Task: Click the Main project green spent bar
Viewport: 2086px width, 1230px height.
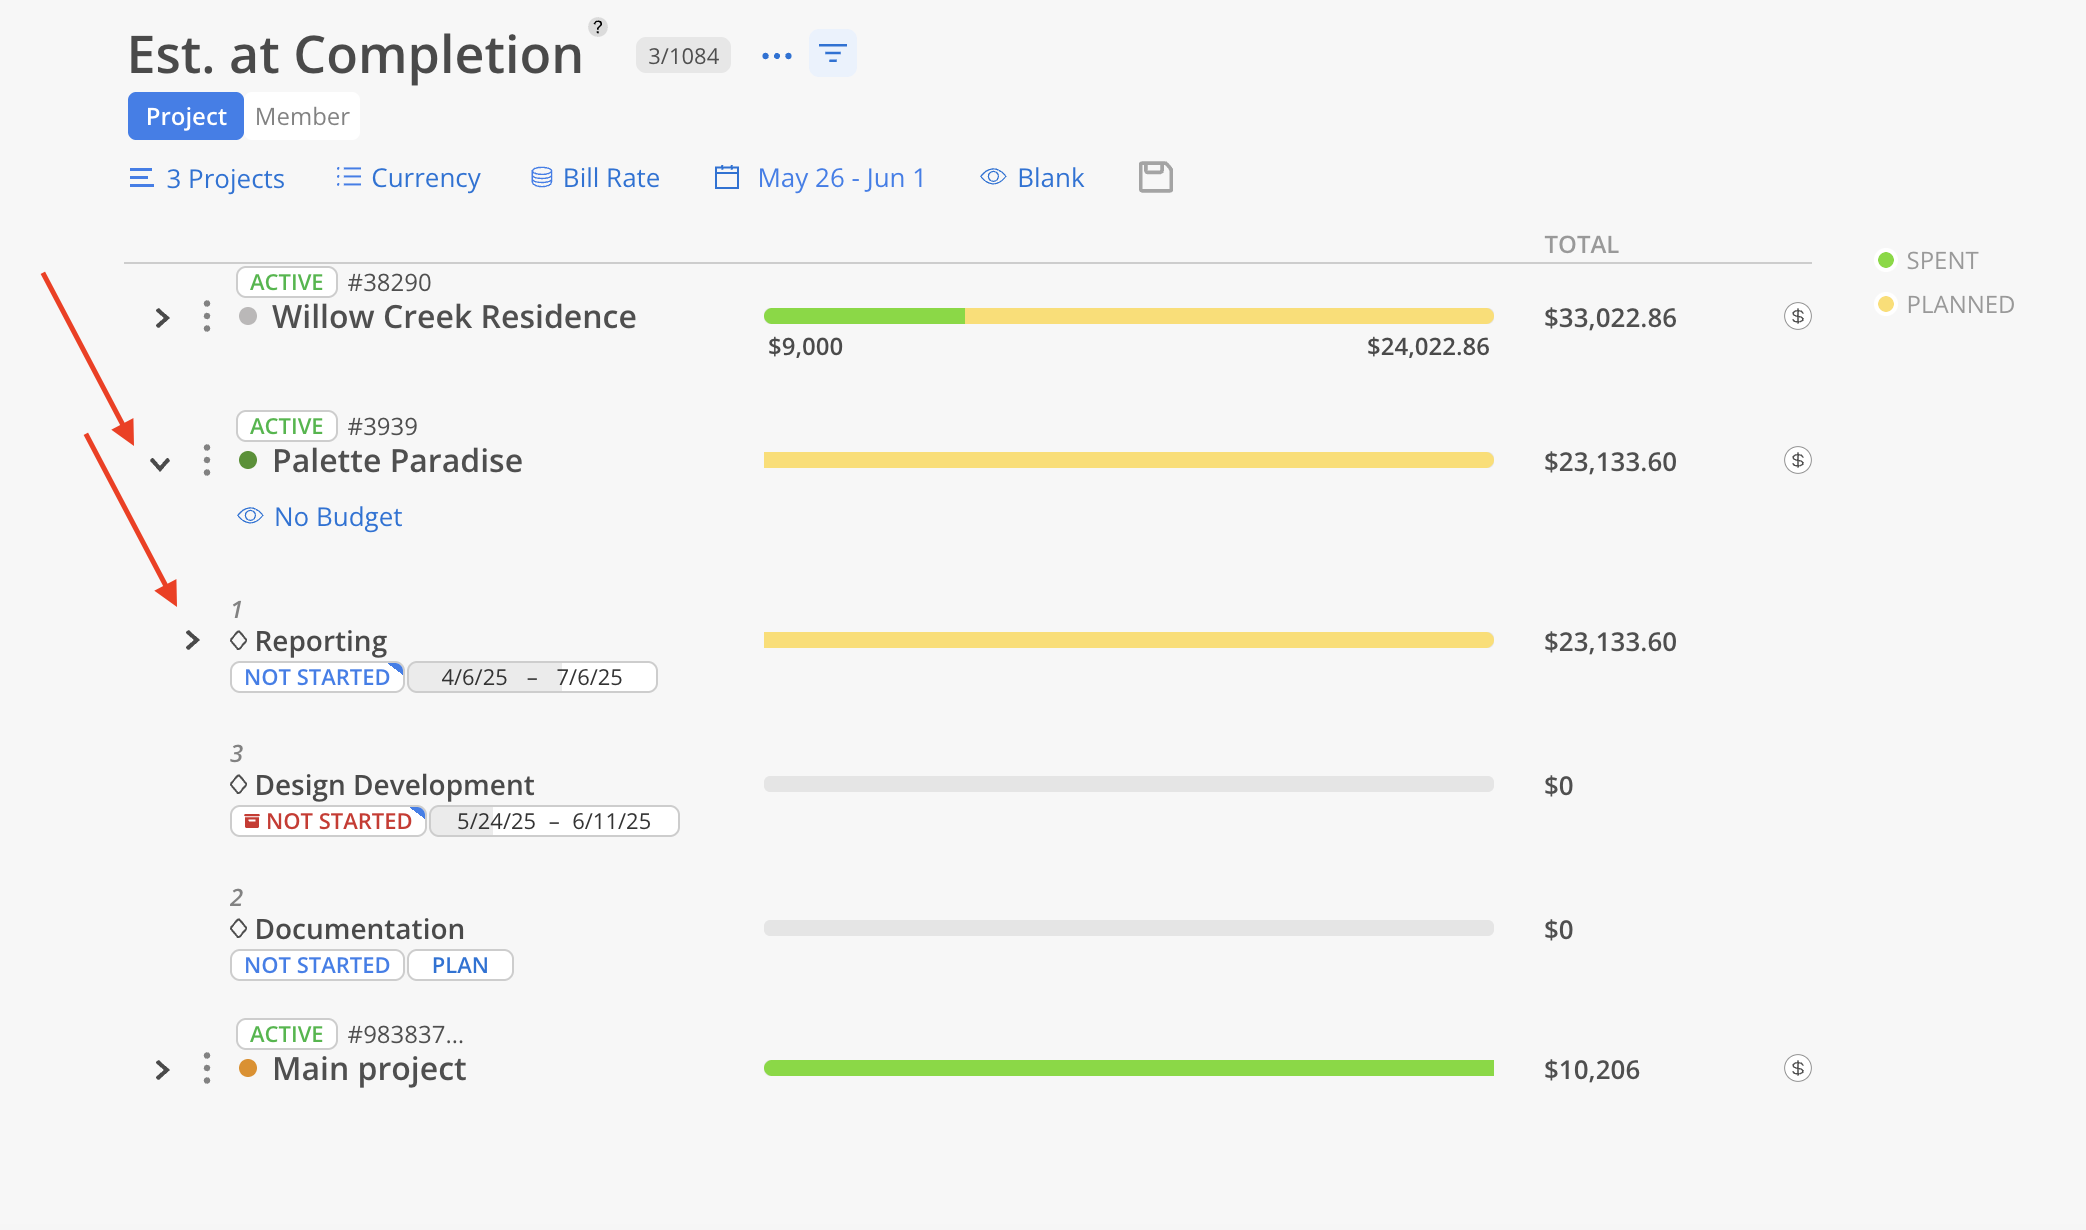Action: 1129,1068
